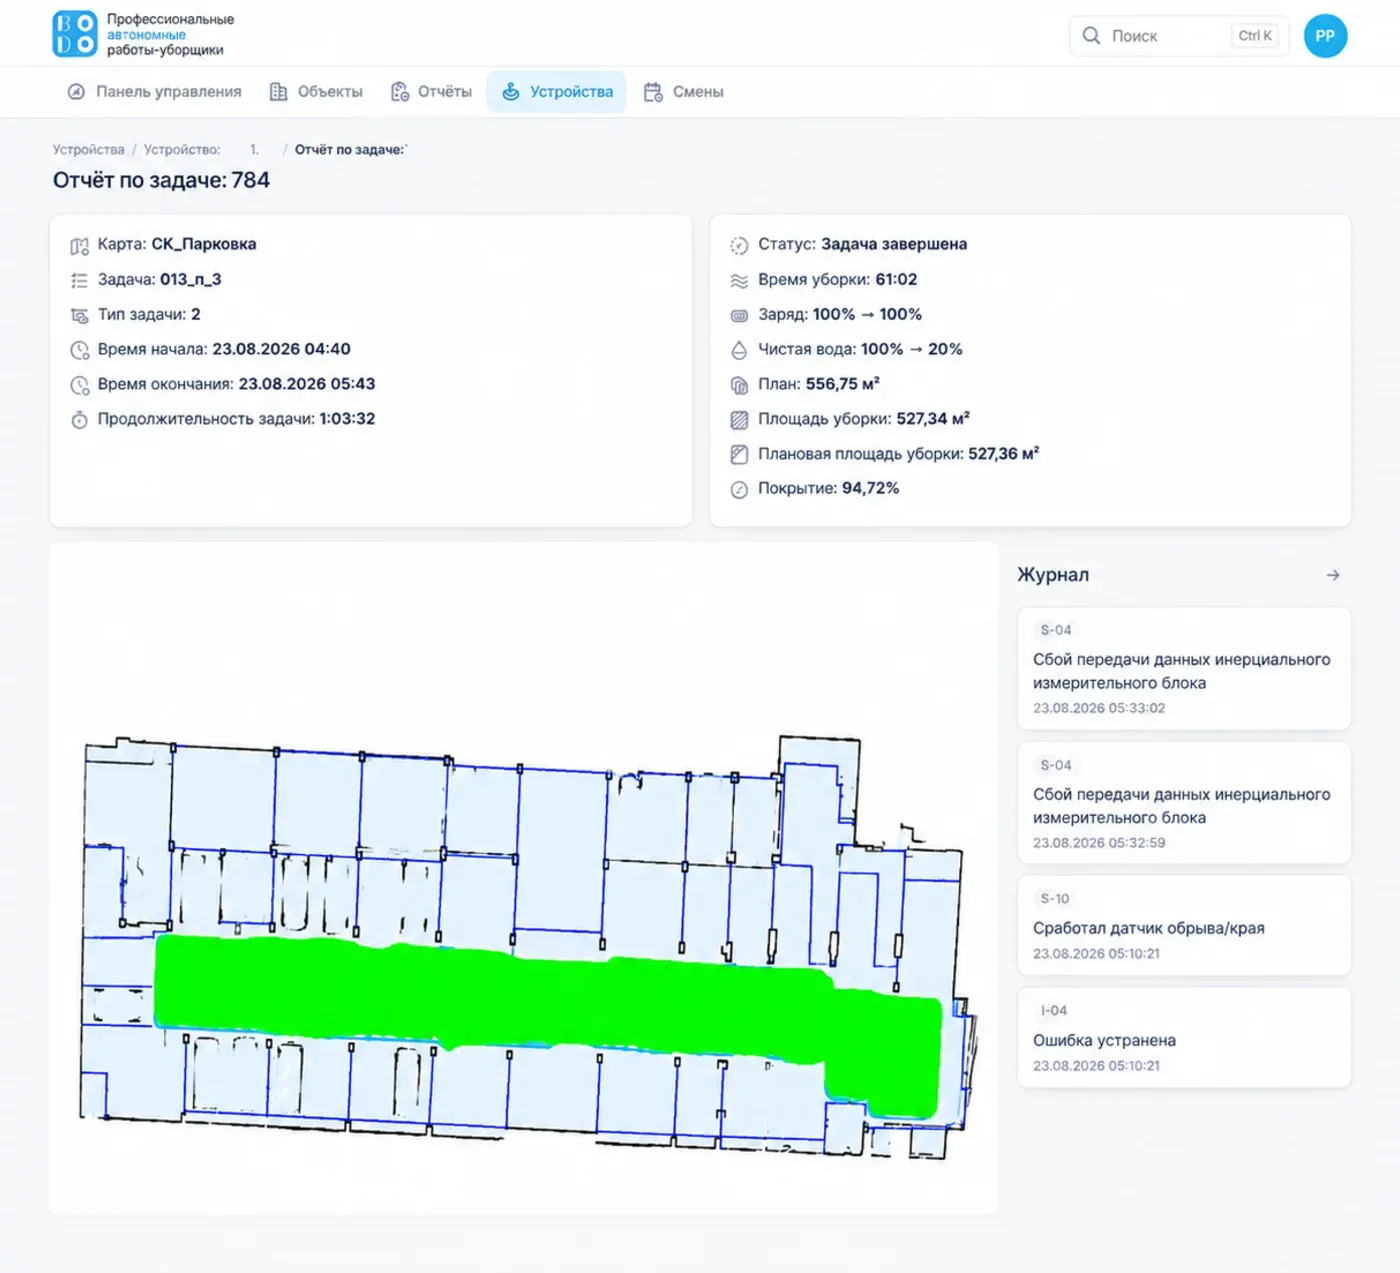Go to the Отчёты tab
The height and width of the screenshot is (1273, 1400).
click(x=431, y=92)
